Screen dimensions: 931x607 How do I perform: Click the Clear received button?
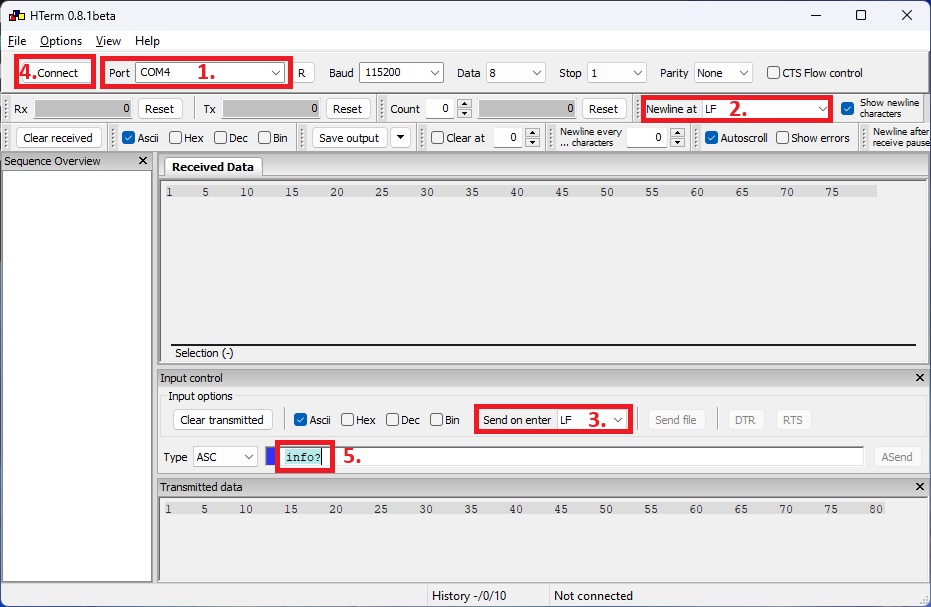pyautogui.click(x=58, y=138)
